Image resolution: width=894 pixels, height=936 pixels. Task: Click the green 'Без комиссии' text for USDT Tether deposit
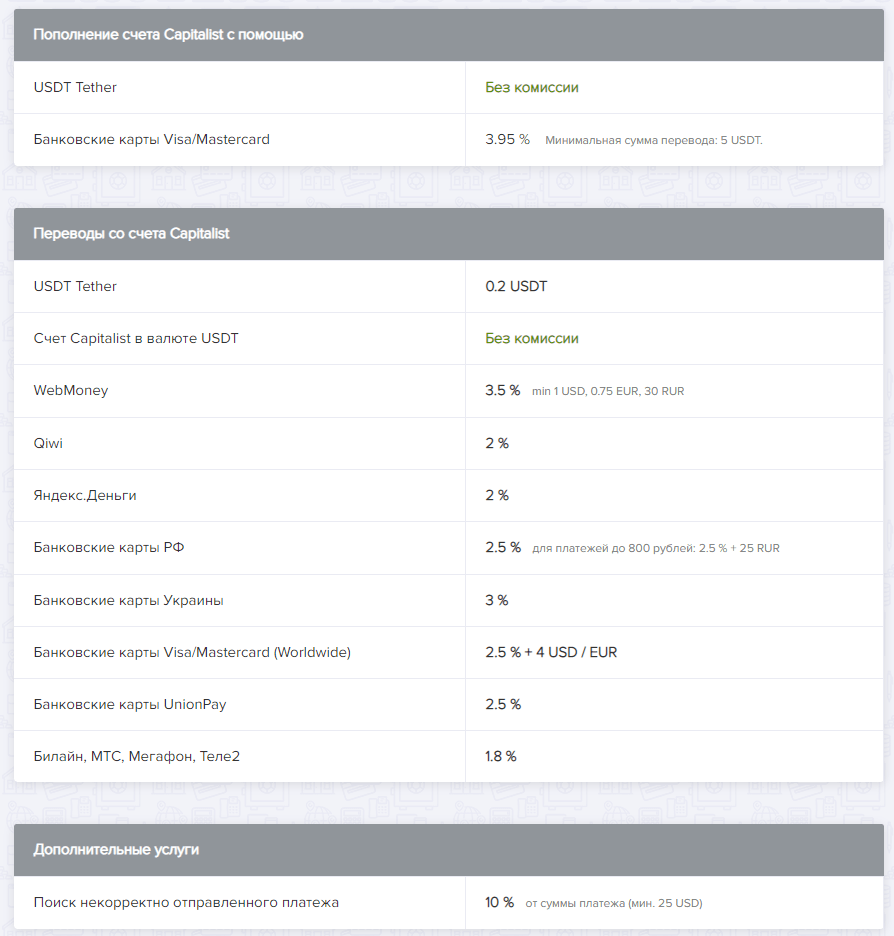[532, 87]
